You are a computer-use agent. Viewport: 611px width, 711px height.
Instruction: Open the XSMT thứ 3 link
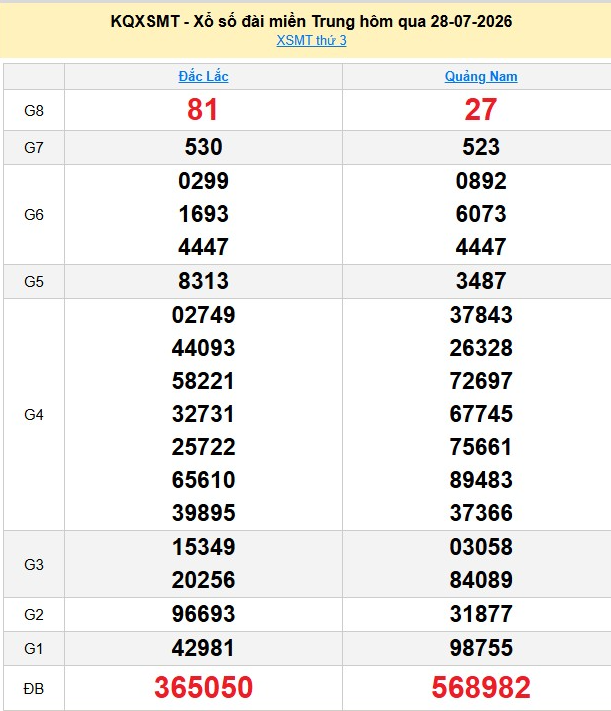pos(311,40)
